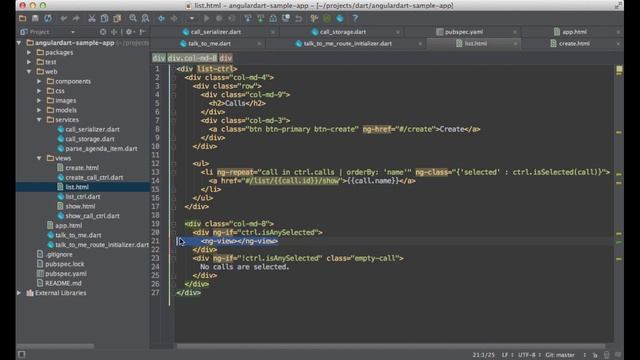The width and height of the screenshot is (640, 360).
Task: Switch to talk_to_me_route_initializer.dart tab
Action: pyautogui.click(x=347, y=44)
